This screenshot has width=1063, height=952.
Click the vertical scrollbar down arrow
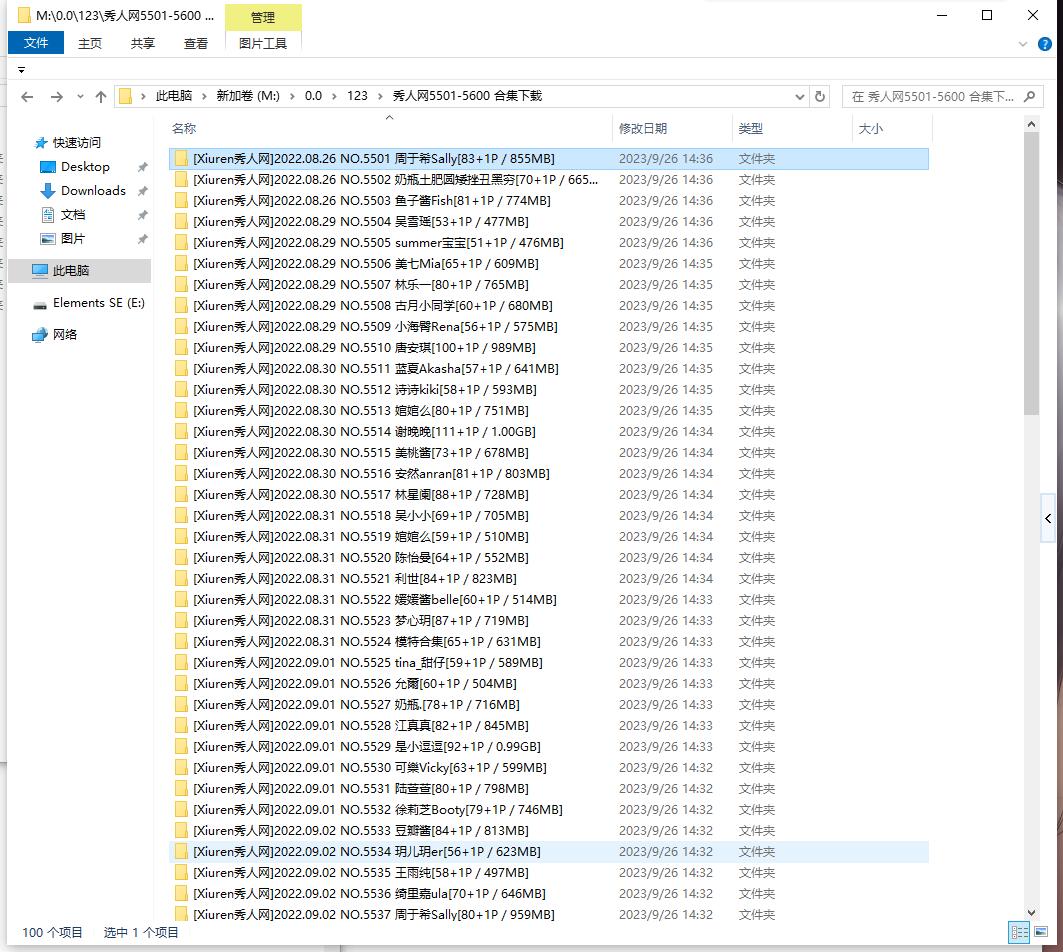tap(1031, 913)
